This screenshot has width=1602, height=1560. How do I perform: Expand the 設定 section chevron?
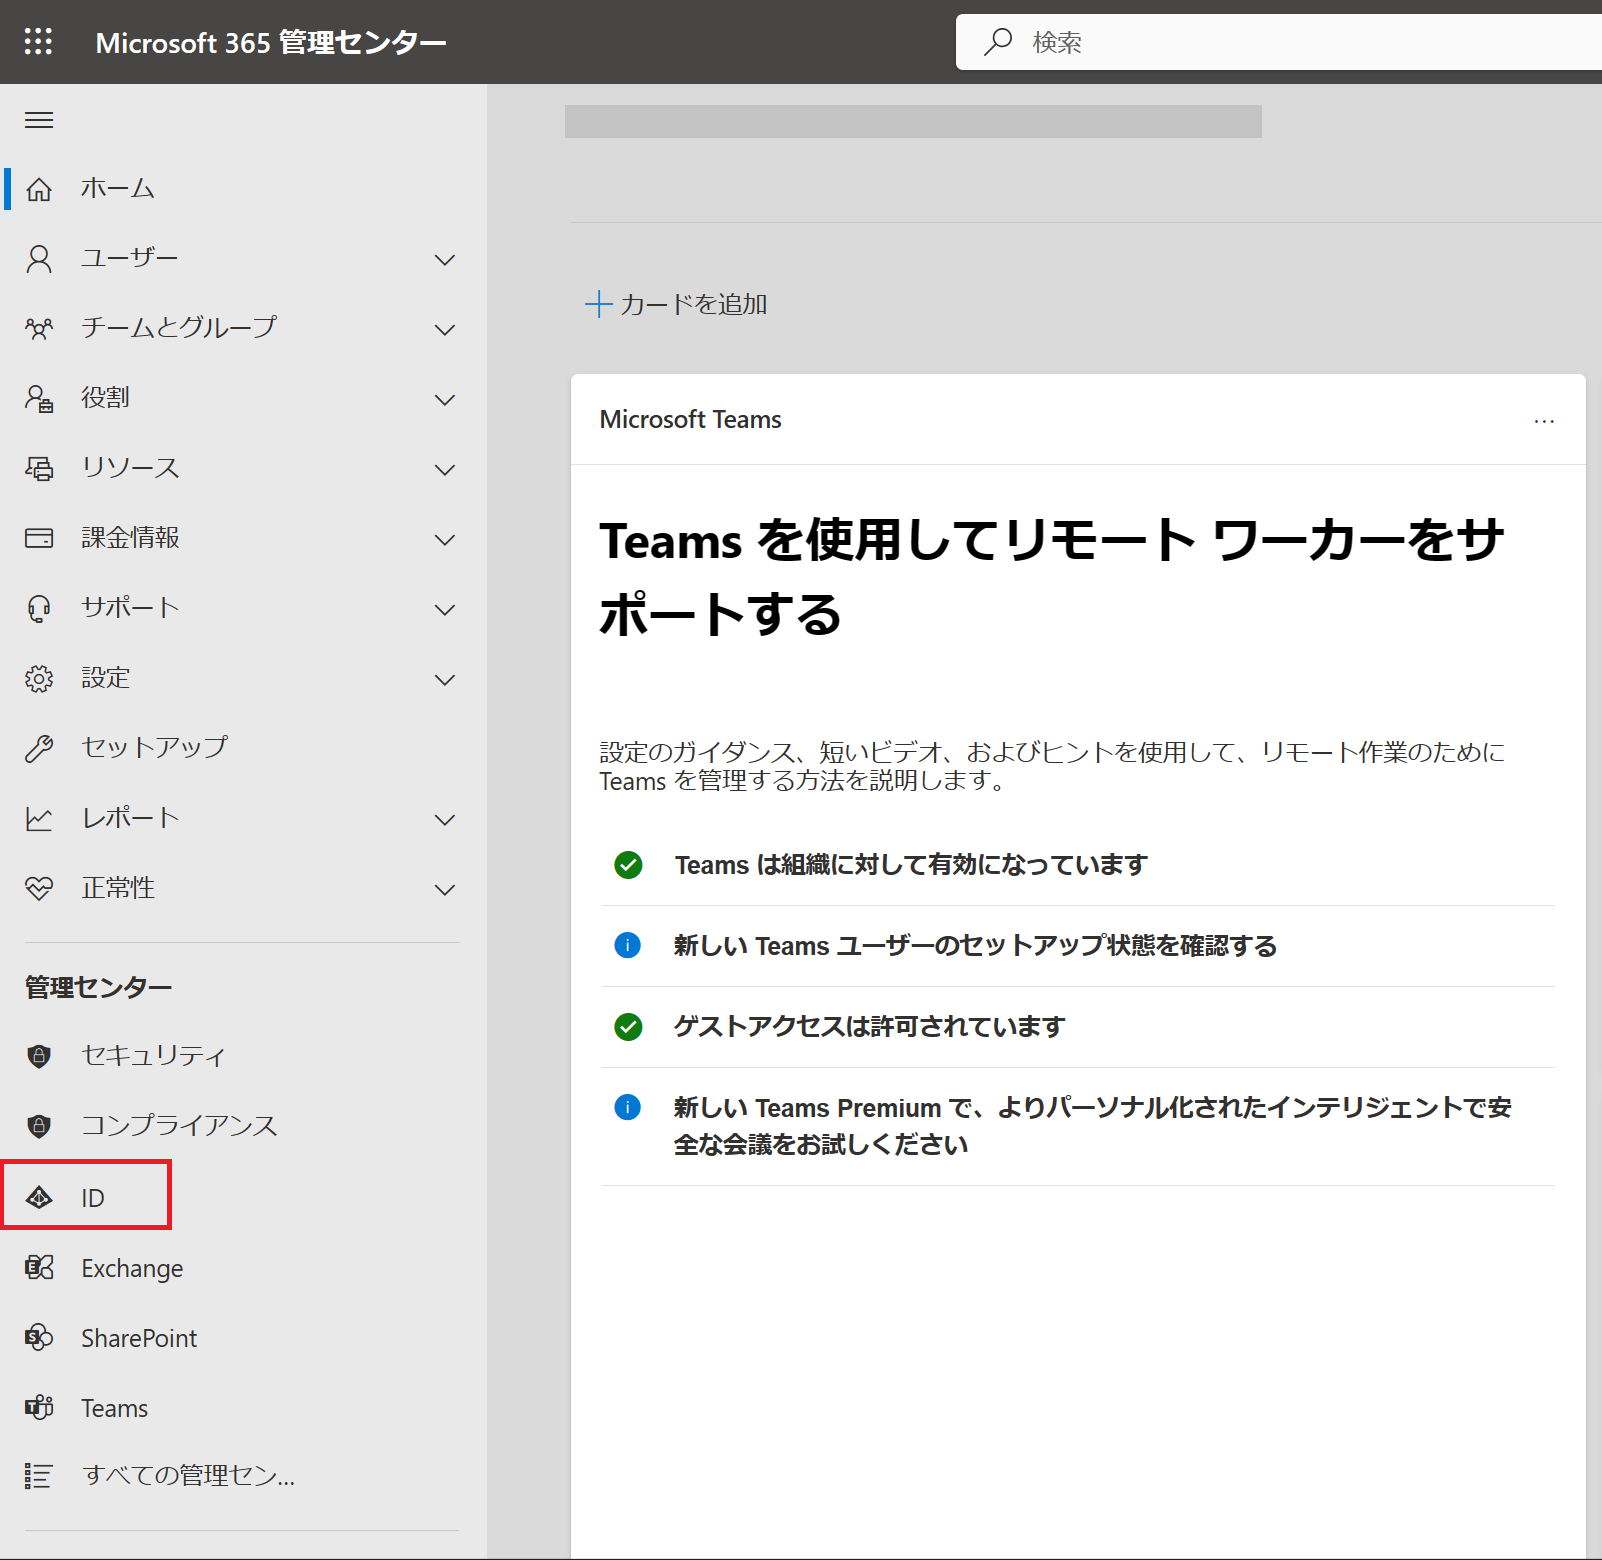[445, 680]
